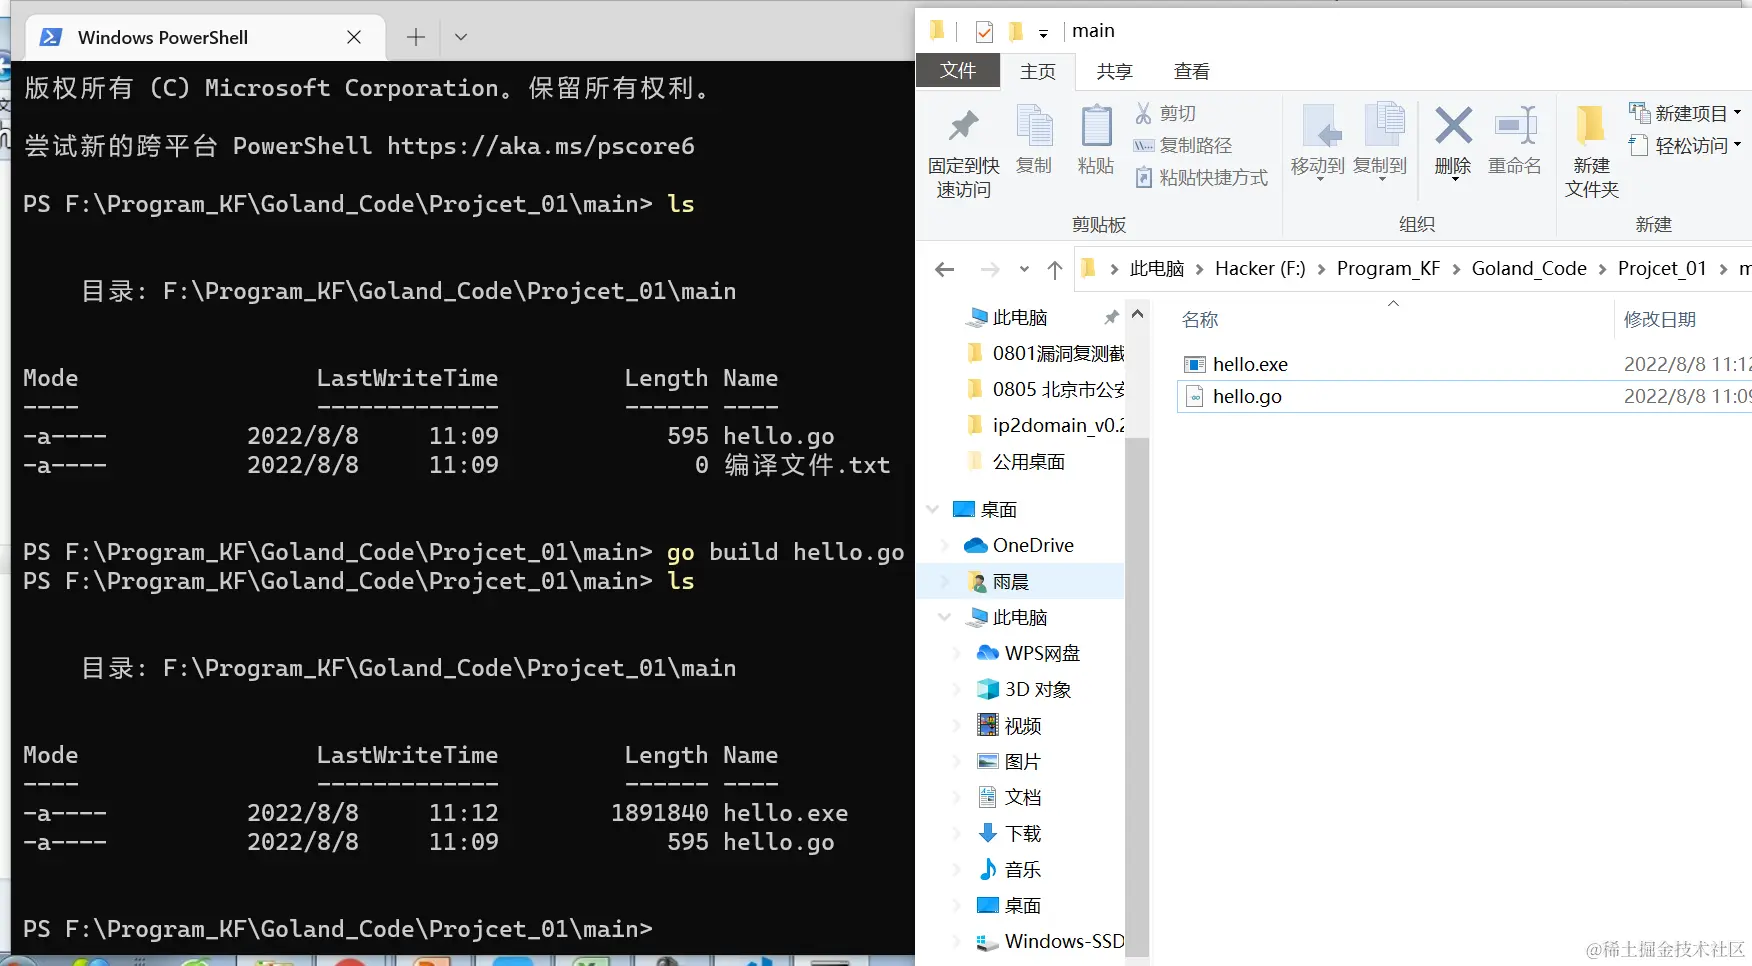Open the quick access toolbar customize dropdown
Screen dimensions: 1752x966
[x=1043, y=34]
